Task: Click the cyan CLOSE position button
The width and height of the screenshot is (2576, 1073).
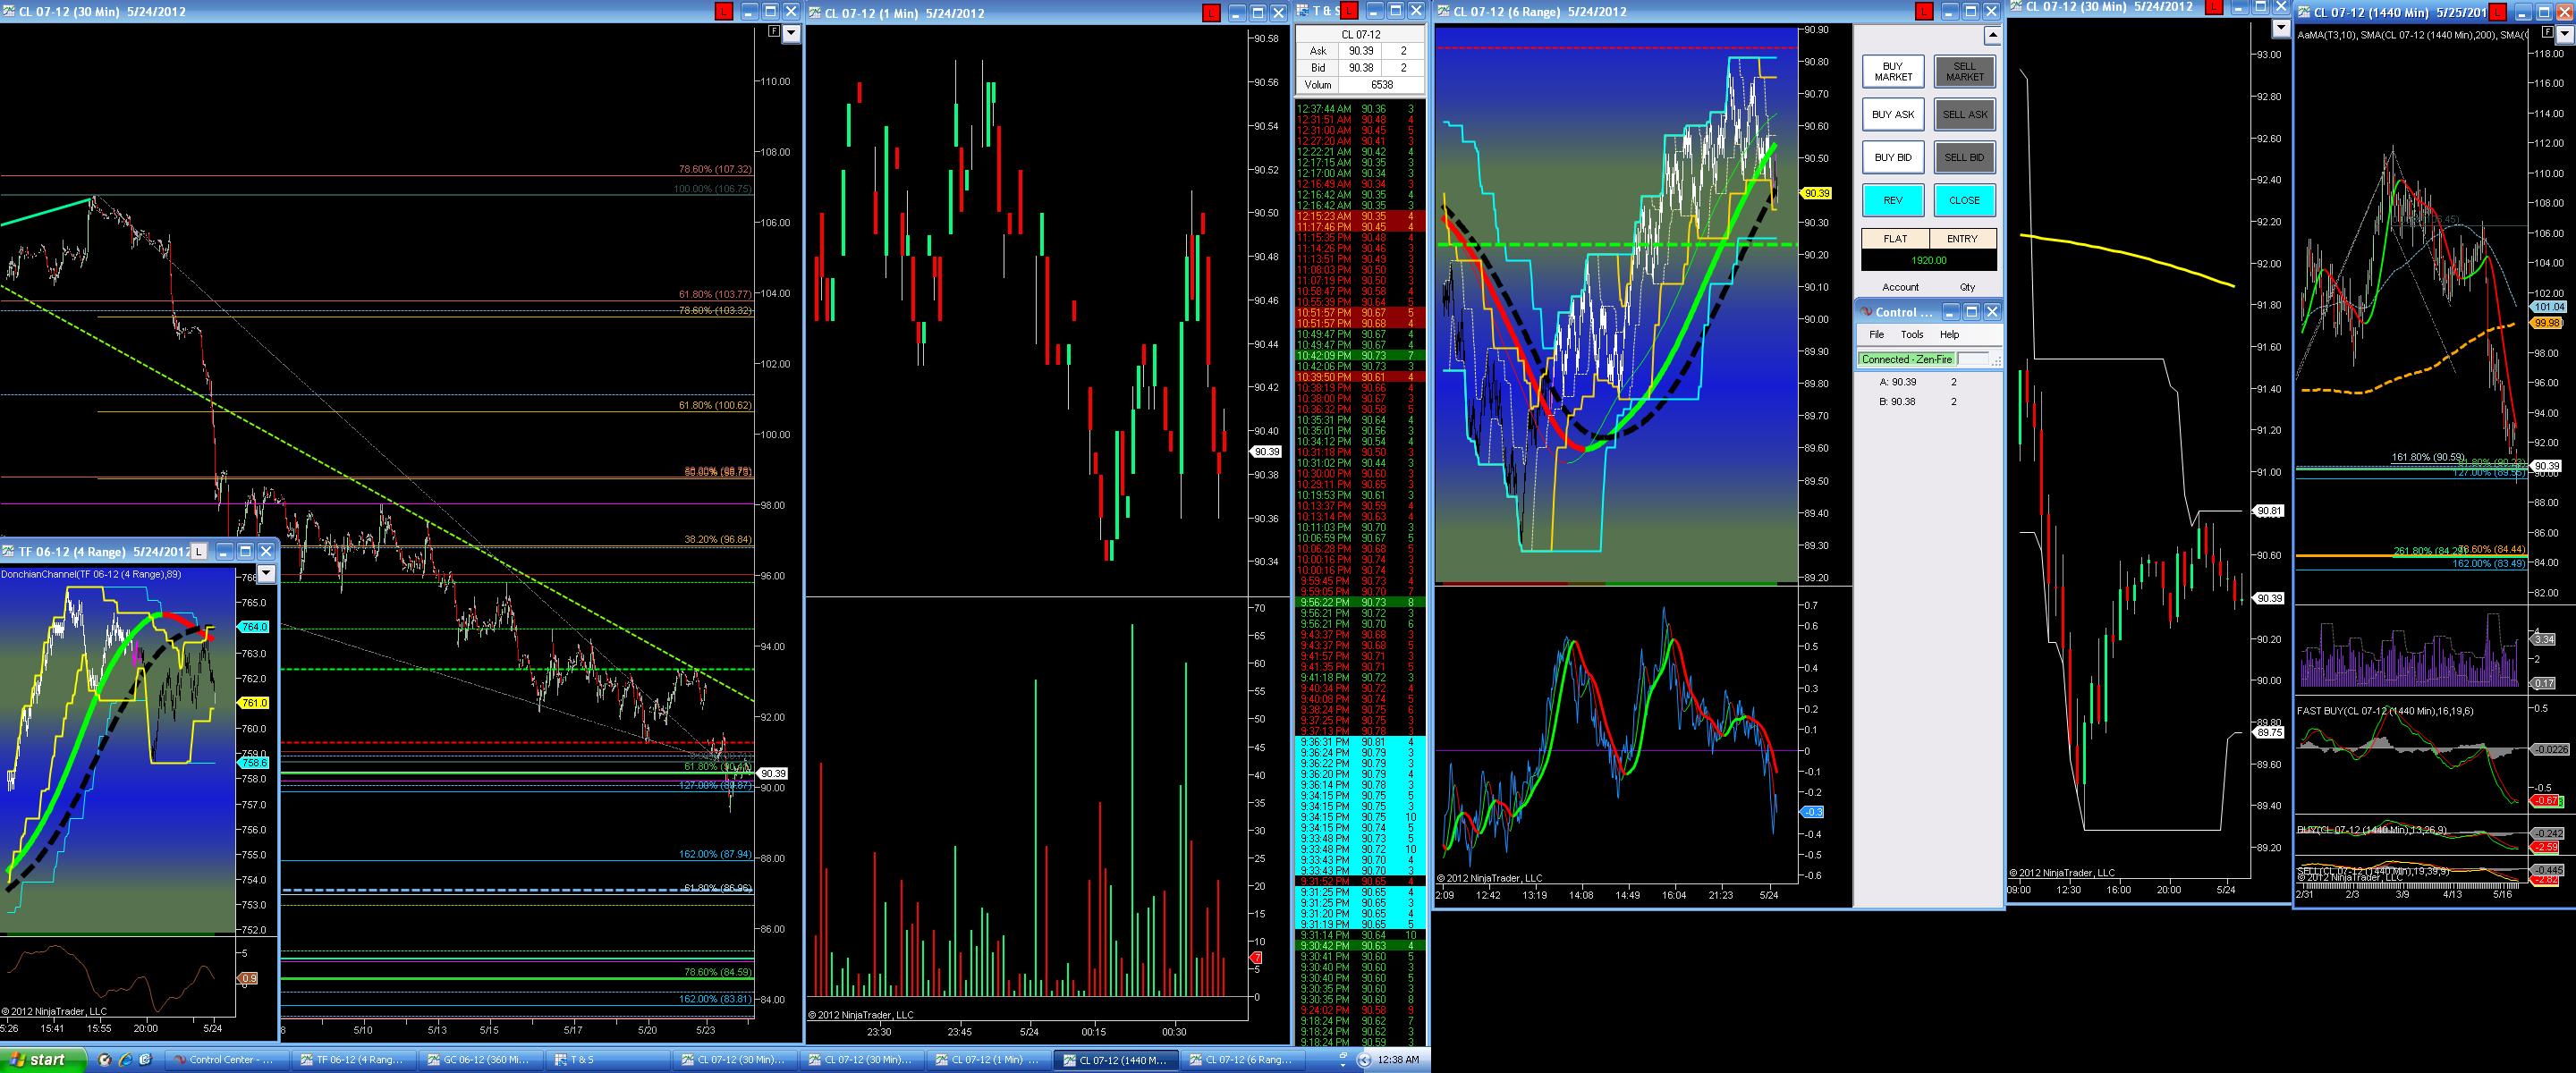Action: point(1964,201)
